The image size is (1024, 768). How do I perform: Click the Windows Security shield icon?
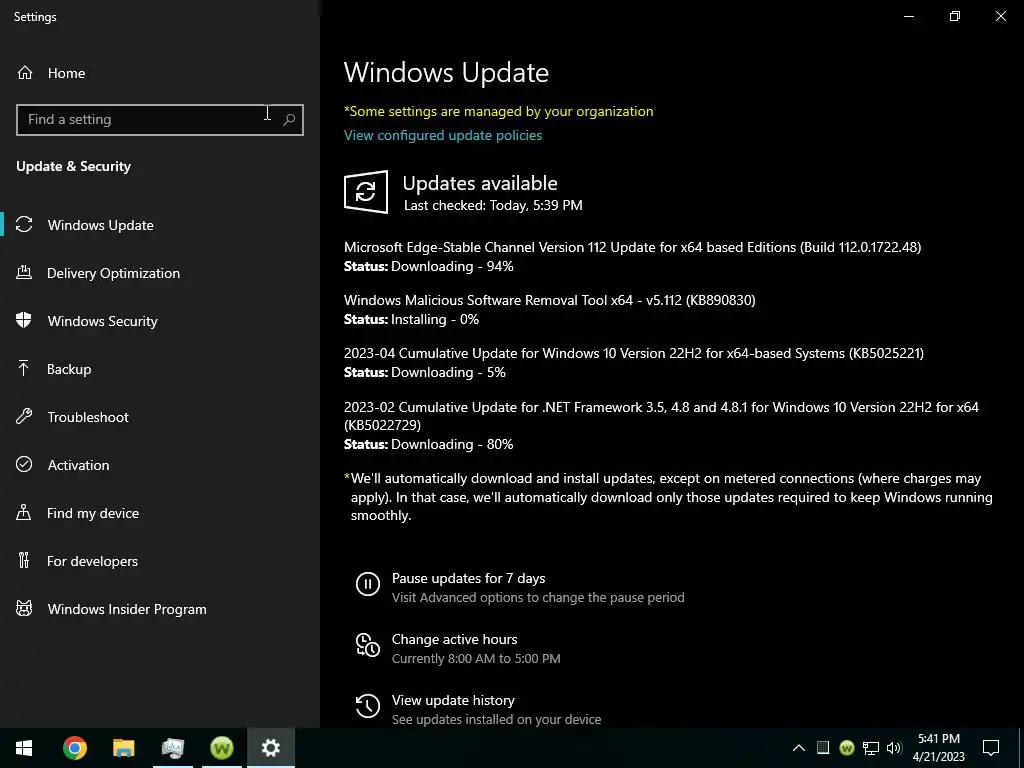[24, 321]
